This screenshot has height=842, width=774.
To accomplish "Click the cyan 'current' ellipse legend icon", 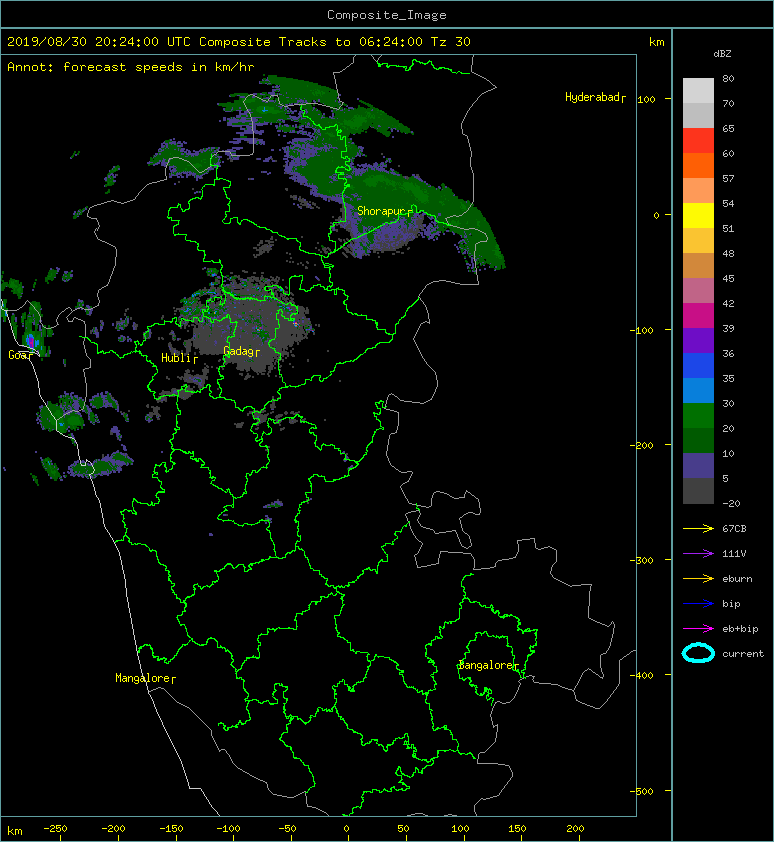I will point(698,653).
